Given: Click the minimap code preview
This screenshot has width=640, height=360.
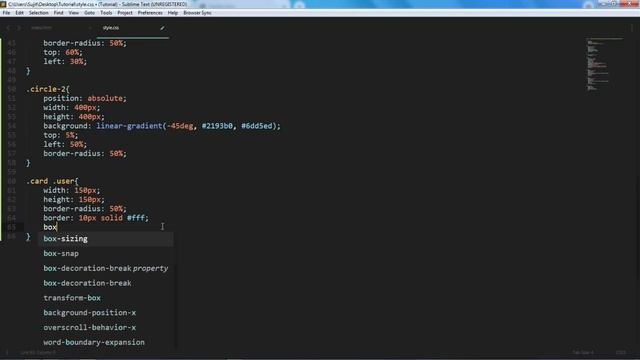Looking at the screenshot, I should point(604,64).
